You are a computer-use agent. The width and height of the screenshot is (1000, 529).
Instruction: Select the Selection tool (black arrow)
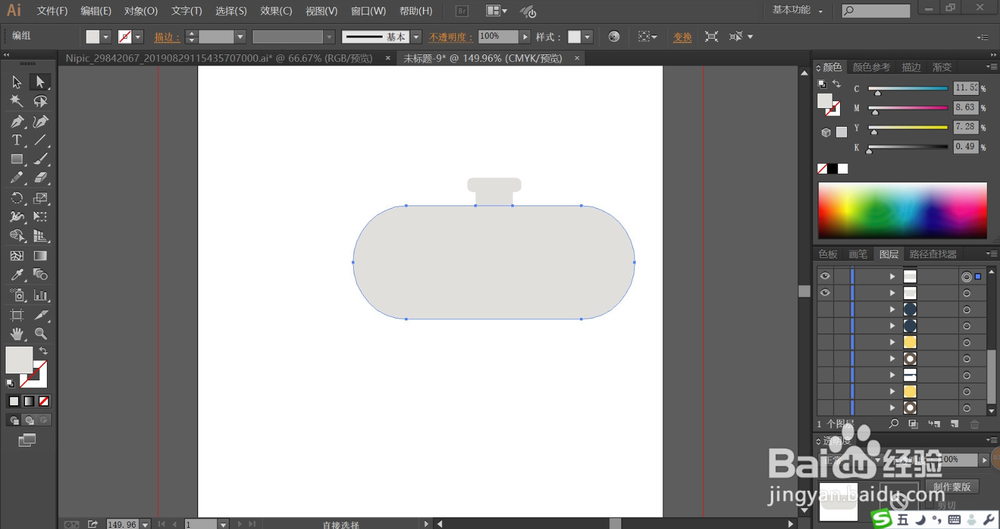(x=17, y=82)
